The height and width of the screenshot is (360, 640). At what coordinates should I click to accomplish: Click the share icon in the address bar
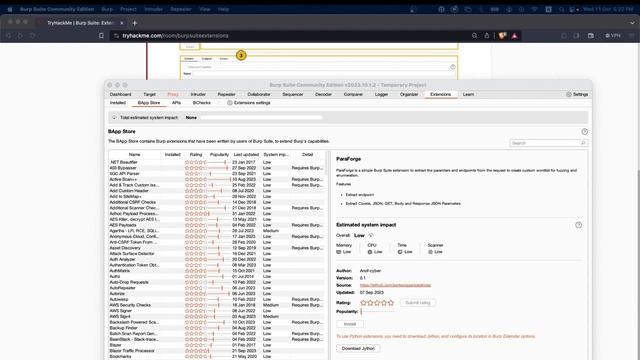coord(487,36)
